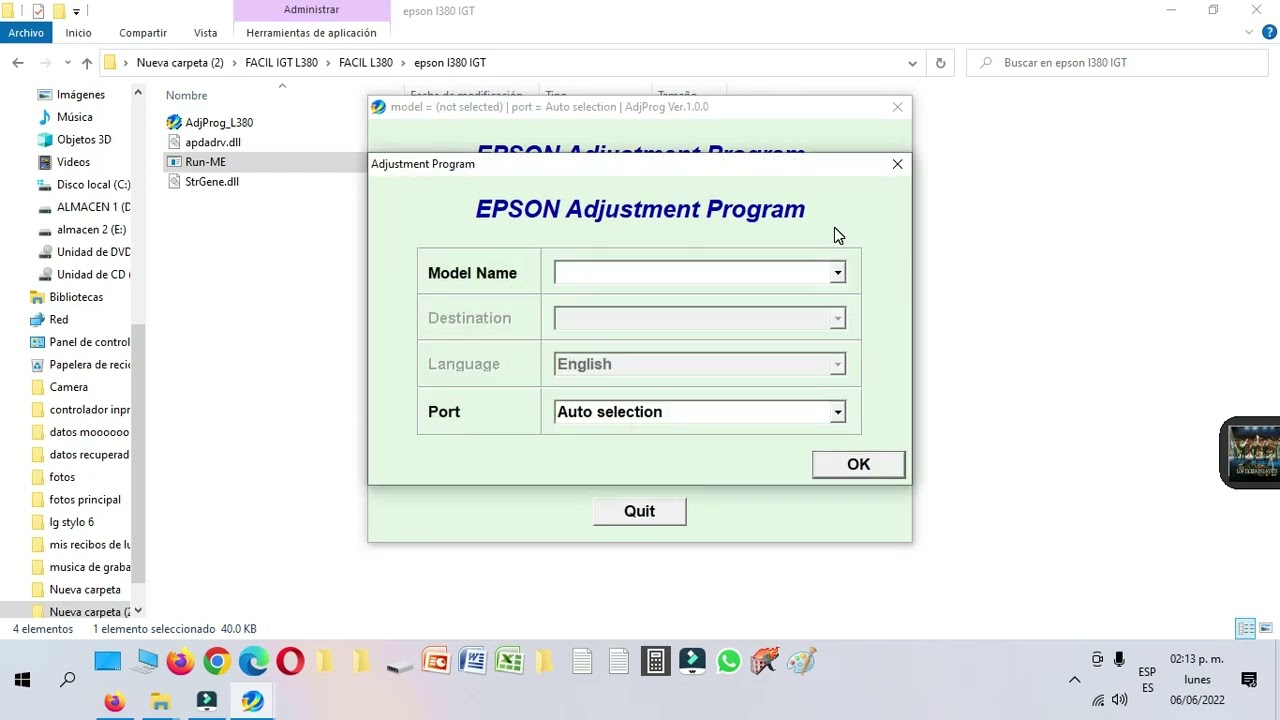The height and width of the screenshot is (720, 1280).
Task: Switch to the Inicio ribbon tab
Action: (78, 33)
